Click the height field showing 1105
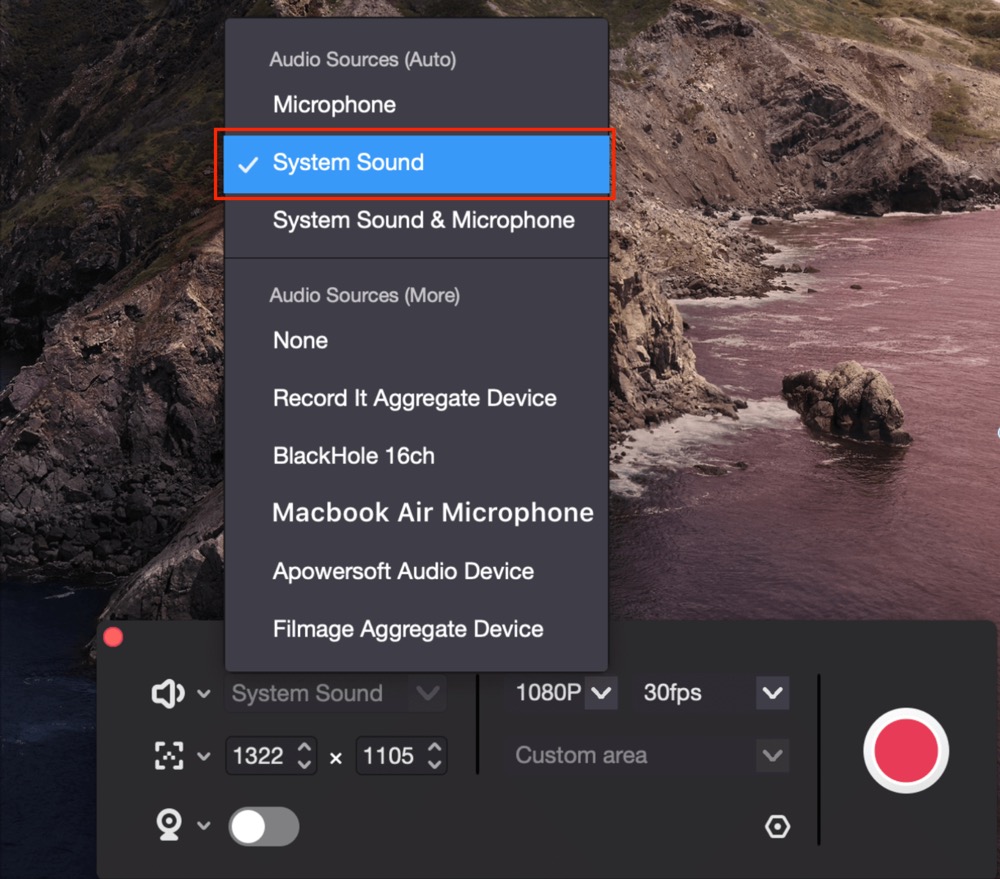1000x879 pixels. point(401,756)
